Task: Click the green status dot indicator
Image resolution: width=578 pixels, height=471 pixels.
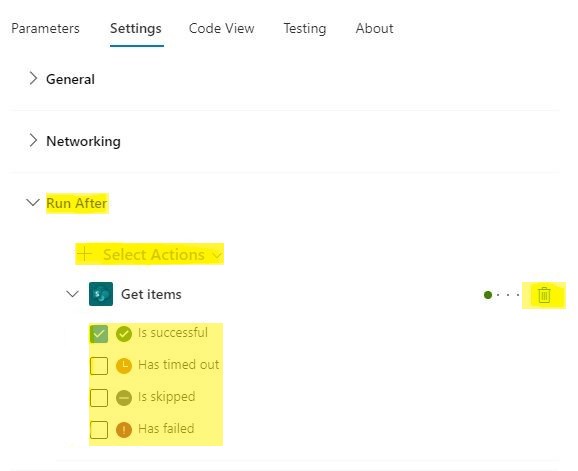Action: pos(488,295)
